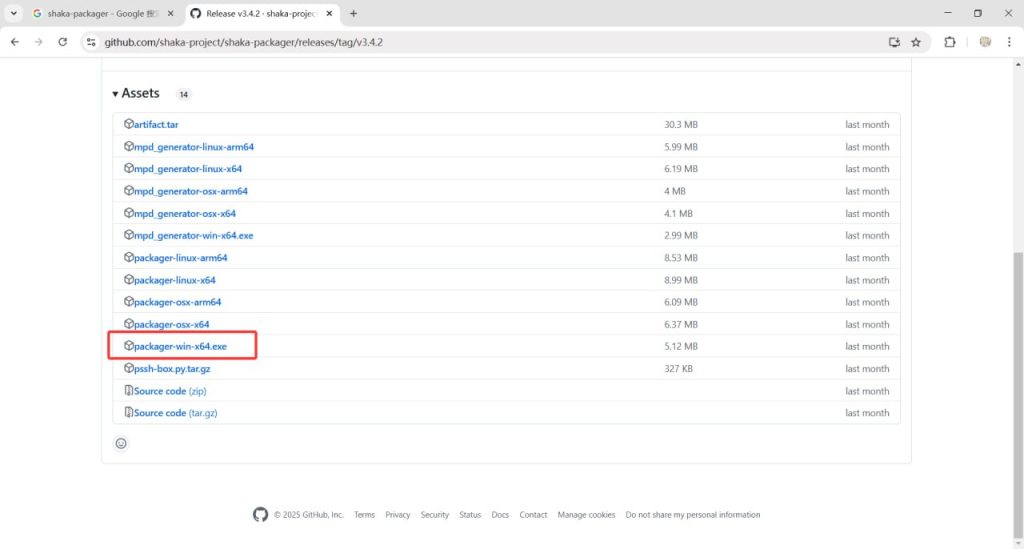Open the Security footer link
This screenshot has height=549, width=1024.
[x=435, y=515]
